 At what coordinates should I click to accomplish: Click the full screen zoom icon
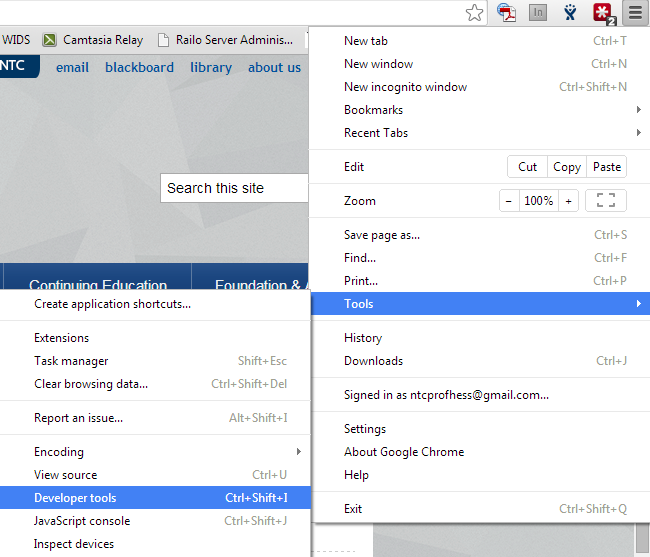click(x=605, y=201)
